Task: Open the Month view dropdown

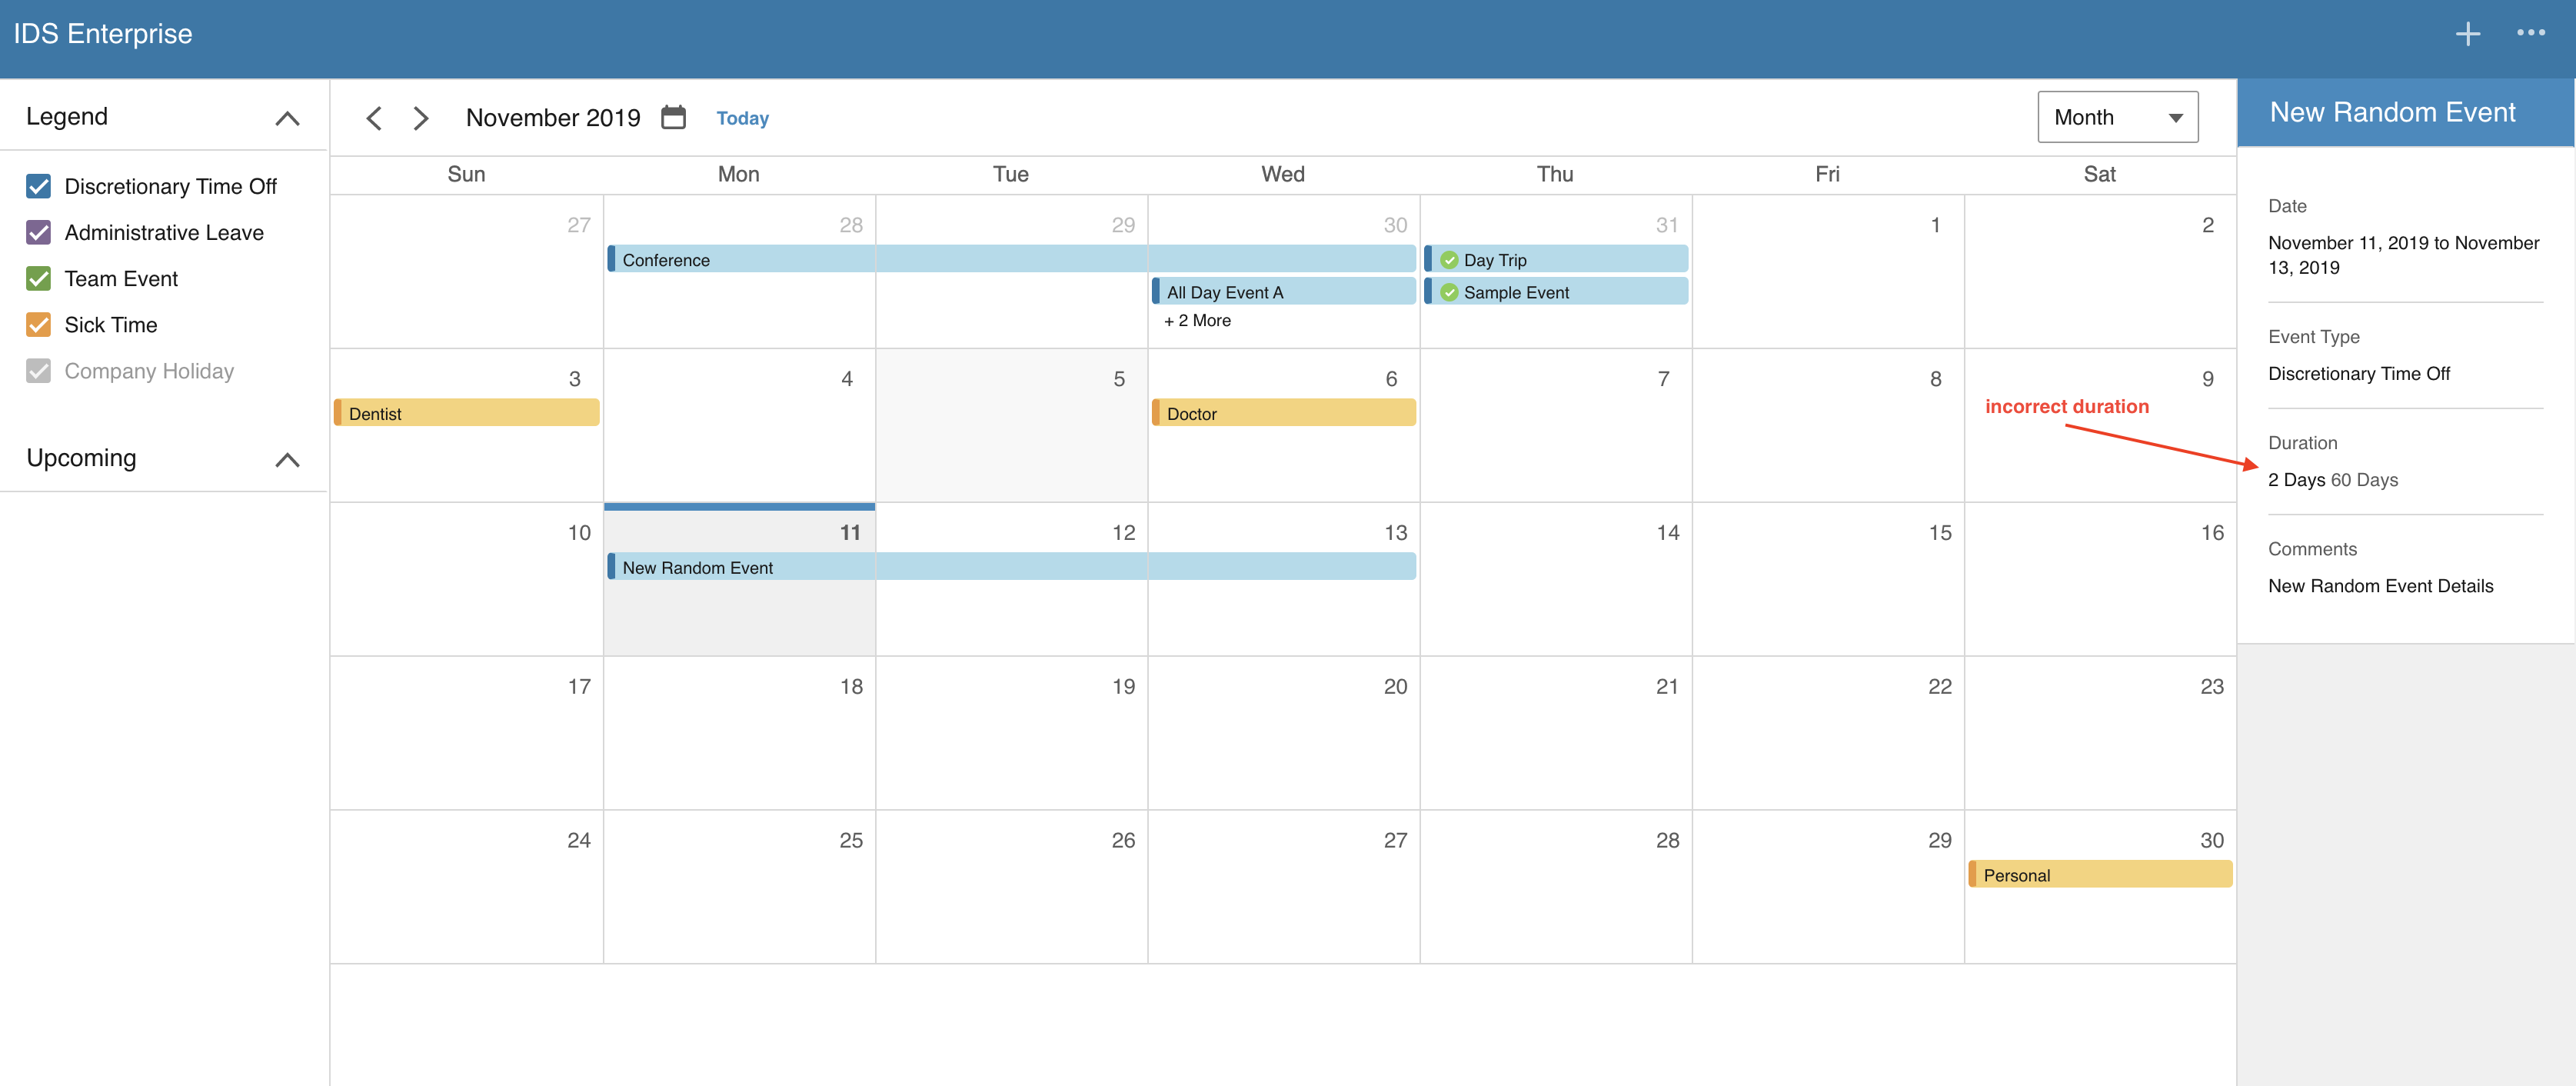Action: coord(2117,117)
